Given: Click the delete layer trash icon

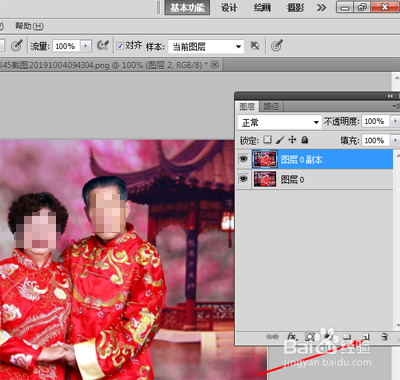Looking at the screenshot, I should (384, 337).
